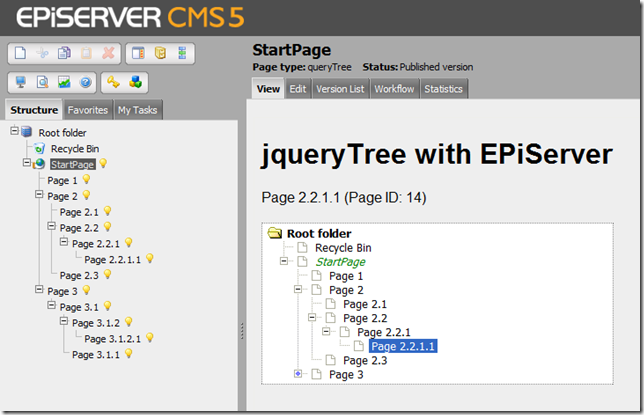
Task: Collapse Root folder in Structure tree
Action: (14, 132)
